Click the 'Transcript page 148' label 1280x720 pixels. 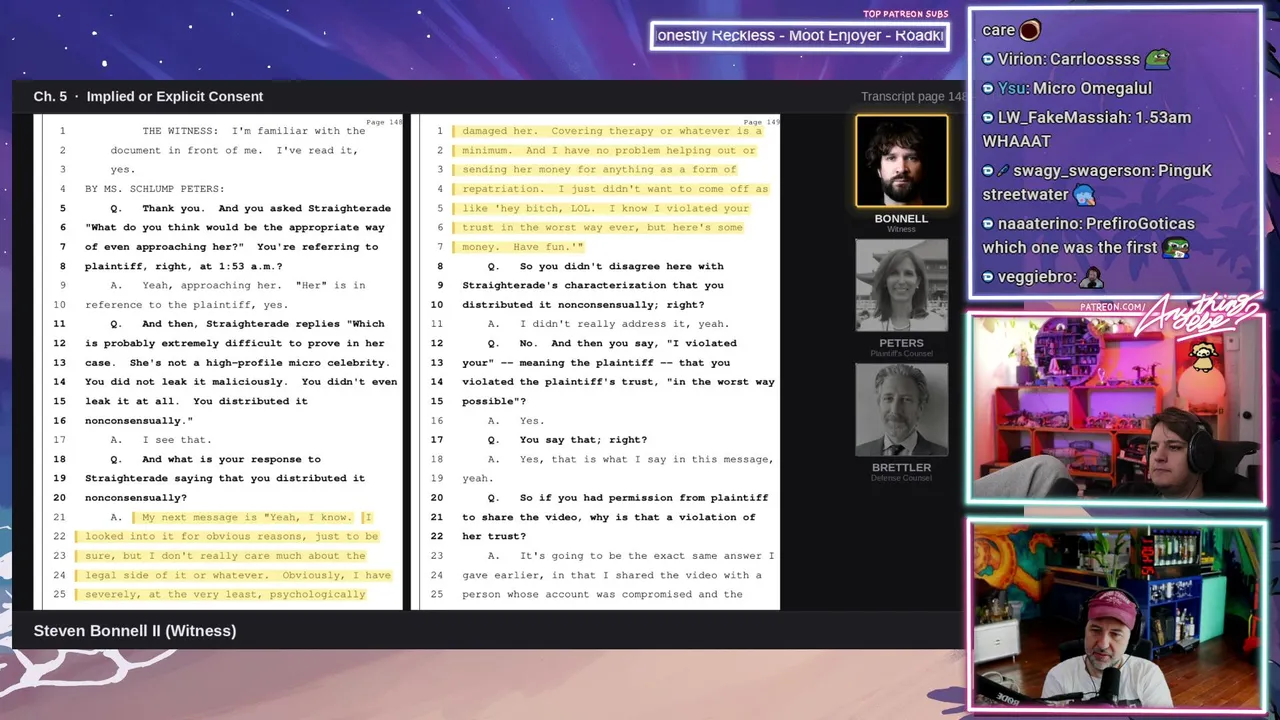pos(914,96)
